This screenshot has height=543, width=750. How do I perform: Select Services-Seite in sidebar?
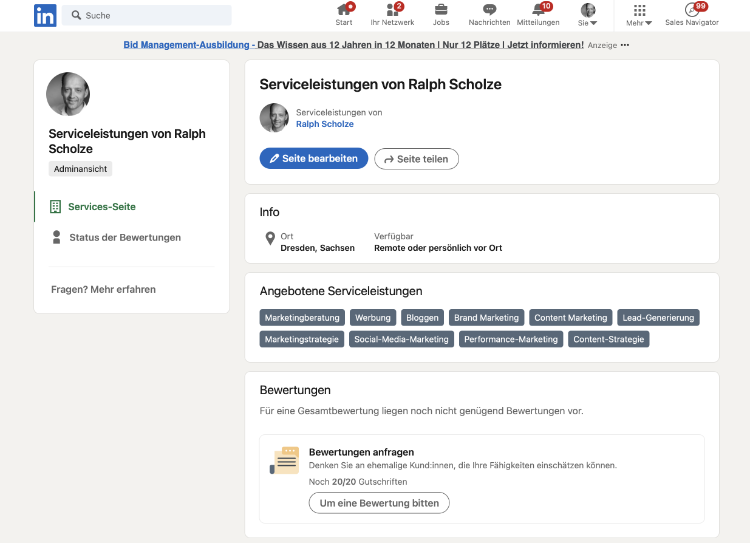click(101, 207)
